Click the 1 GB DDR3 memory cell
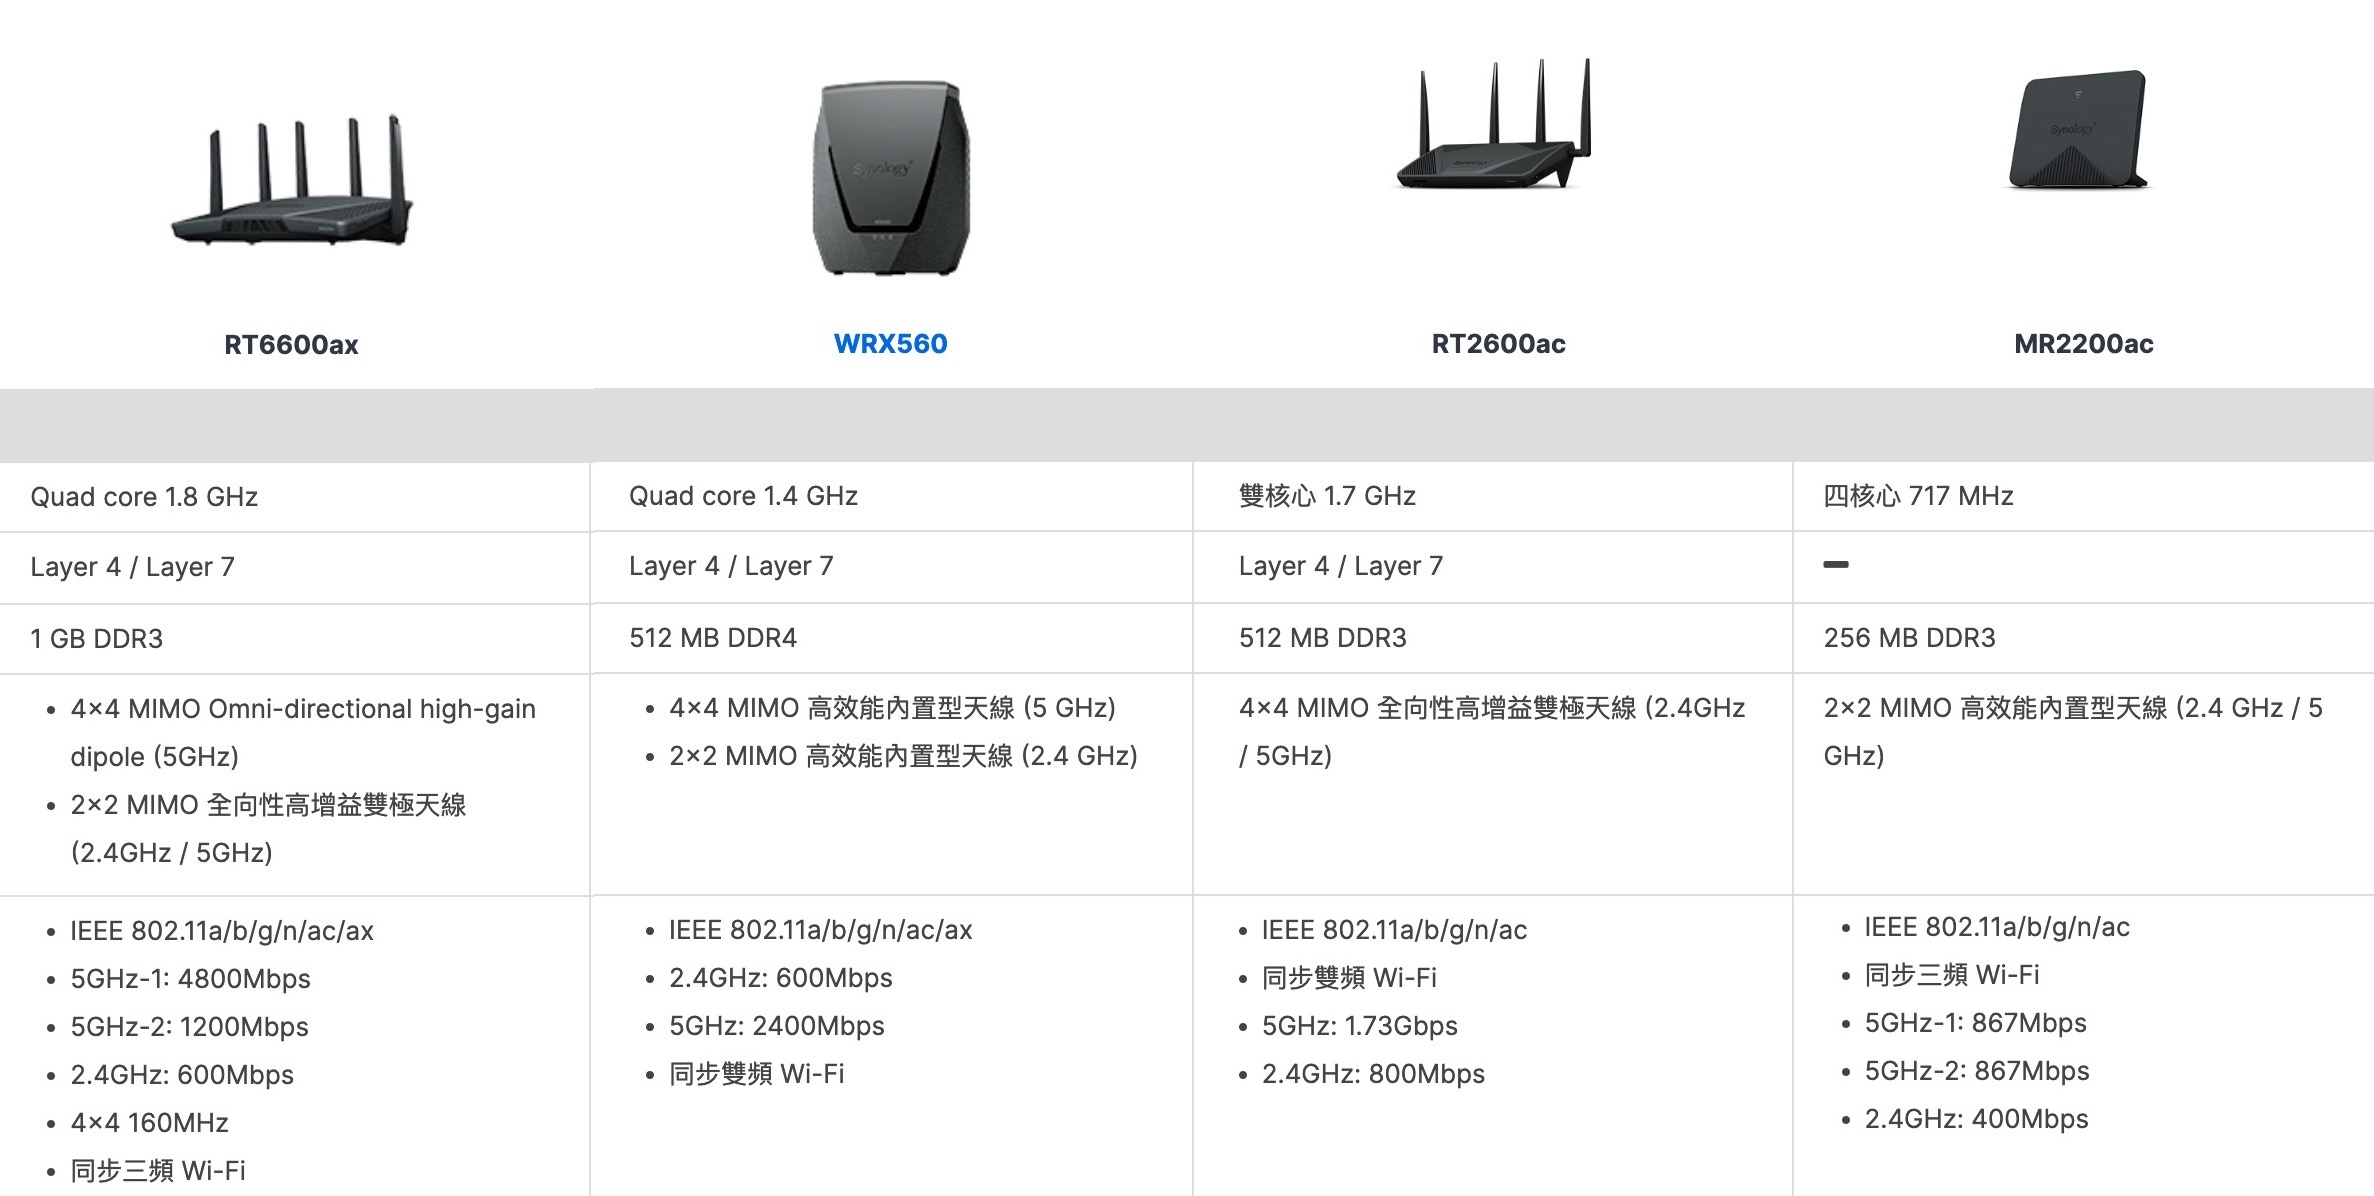Screen dimensions: 2374x1196 tap(96, 639)
